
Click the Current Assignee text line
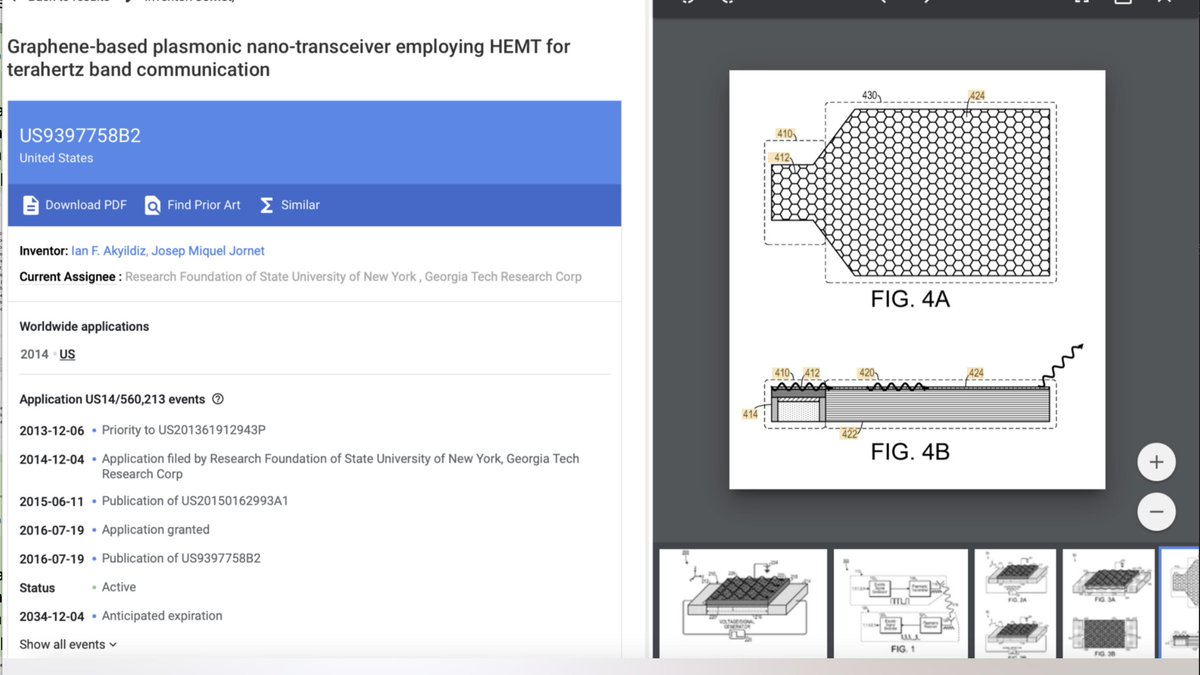tap(300, 277)
